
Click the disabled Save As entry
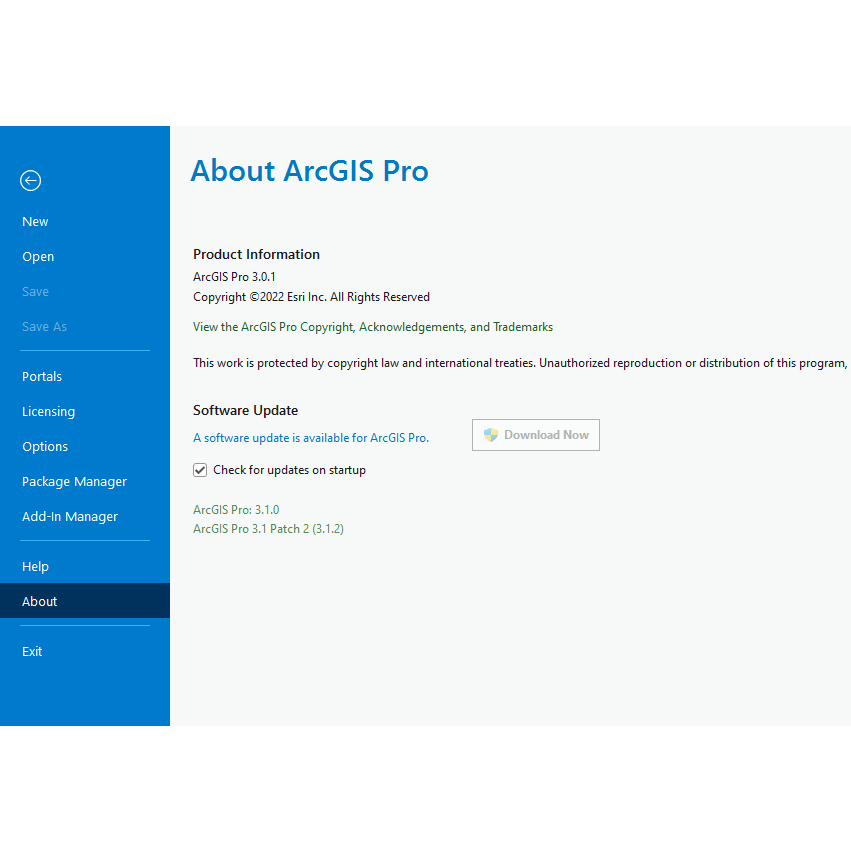coord(45,327)
